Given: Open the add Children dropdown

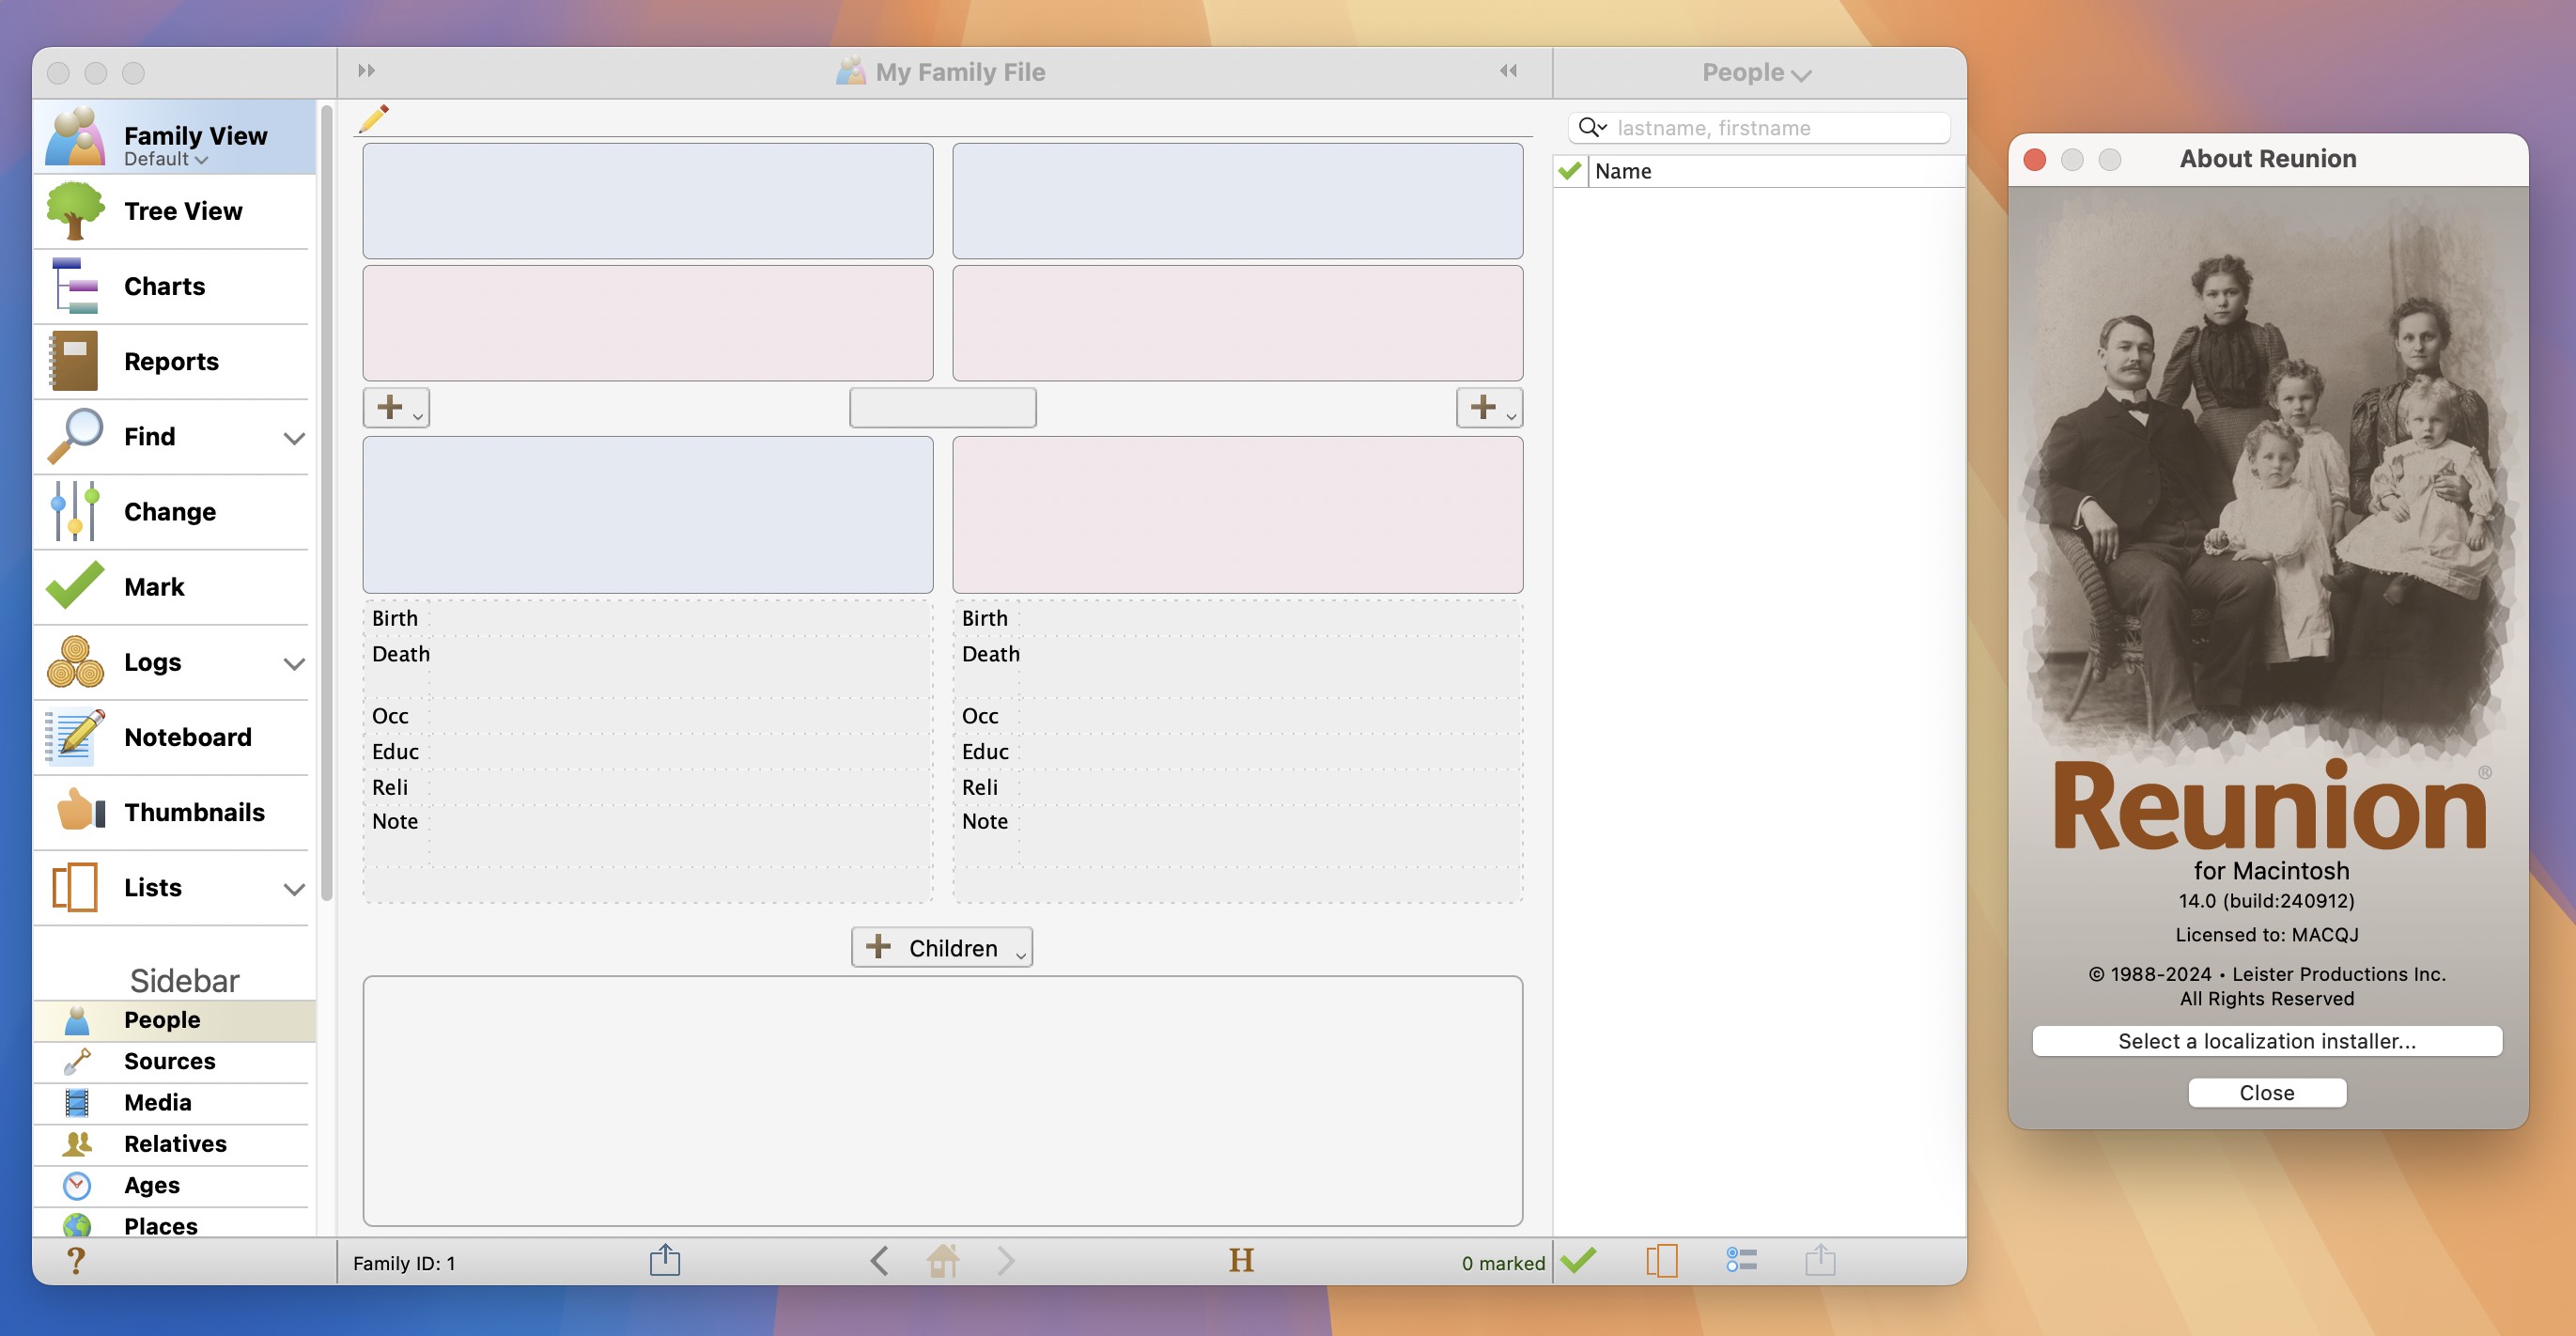Looking at the screenshot, I should pyautogui.click(x=942, y=947).
